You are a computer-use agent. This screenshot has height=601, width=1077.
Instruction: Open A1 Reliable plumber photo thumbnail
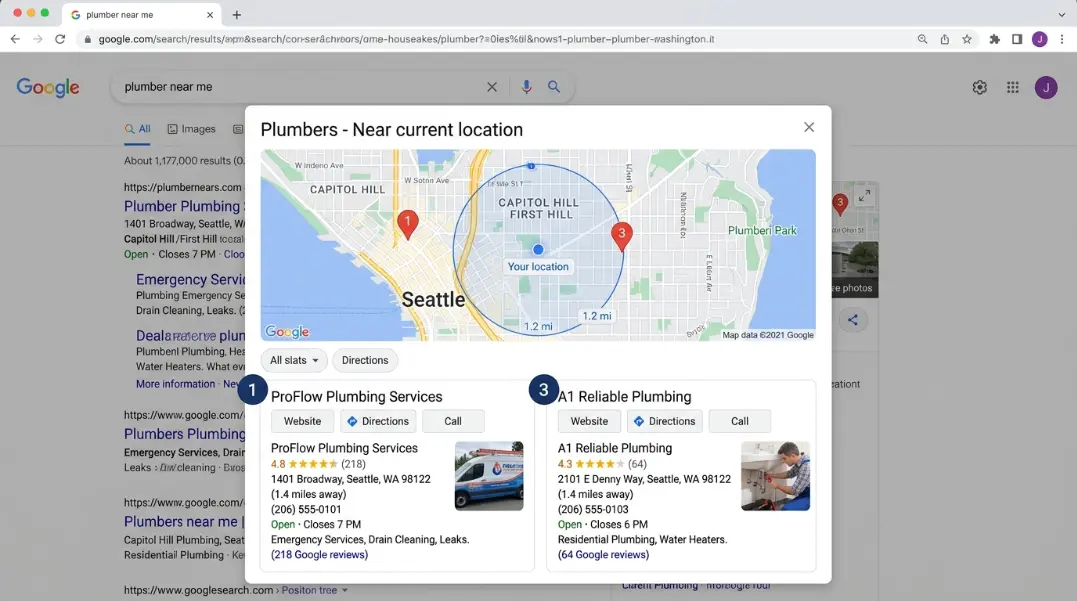775,476
